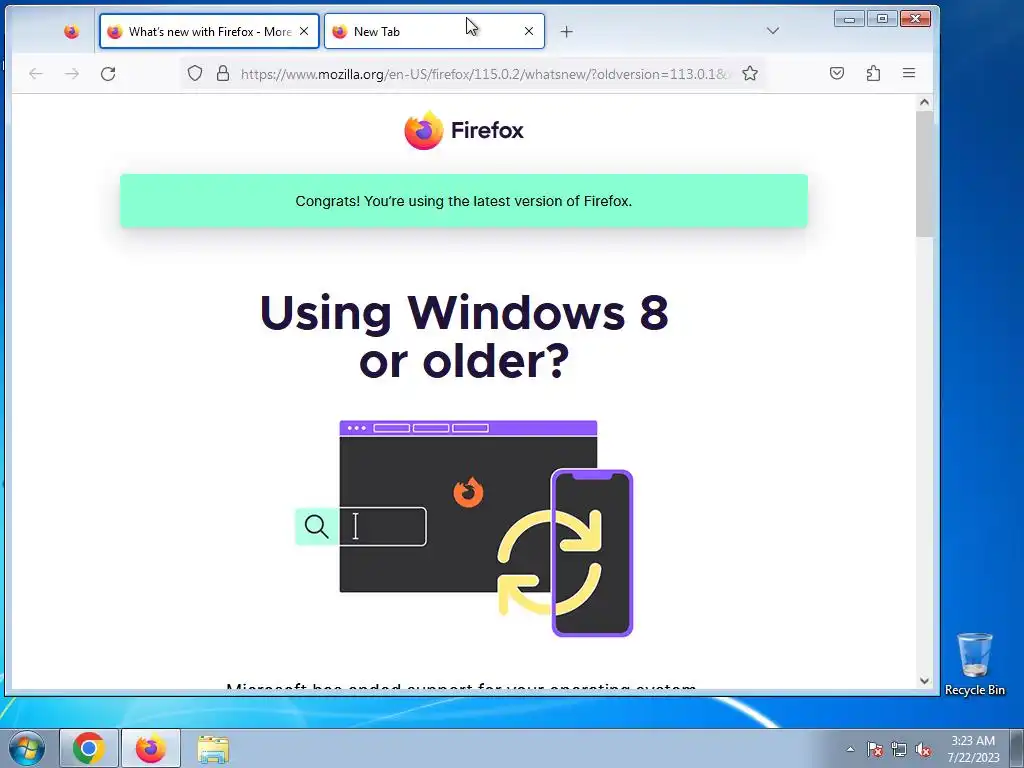Open the Extensions puzzle-piece menu
1024x768 pixels.
pos(873,73)
